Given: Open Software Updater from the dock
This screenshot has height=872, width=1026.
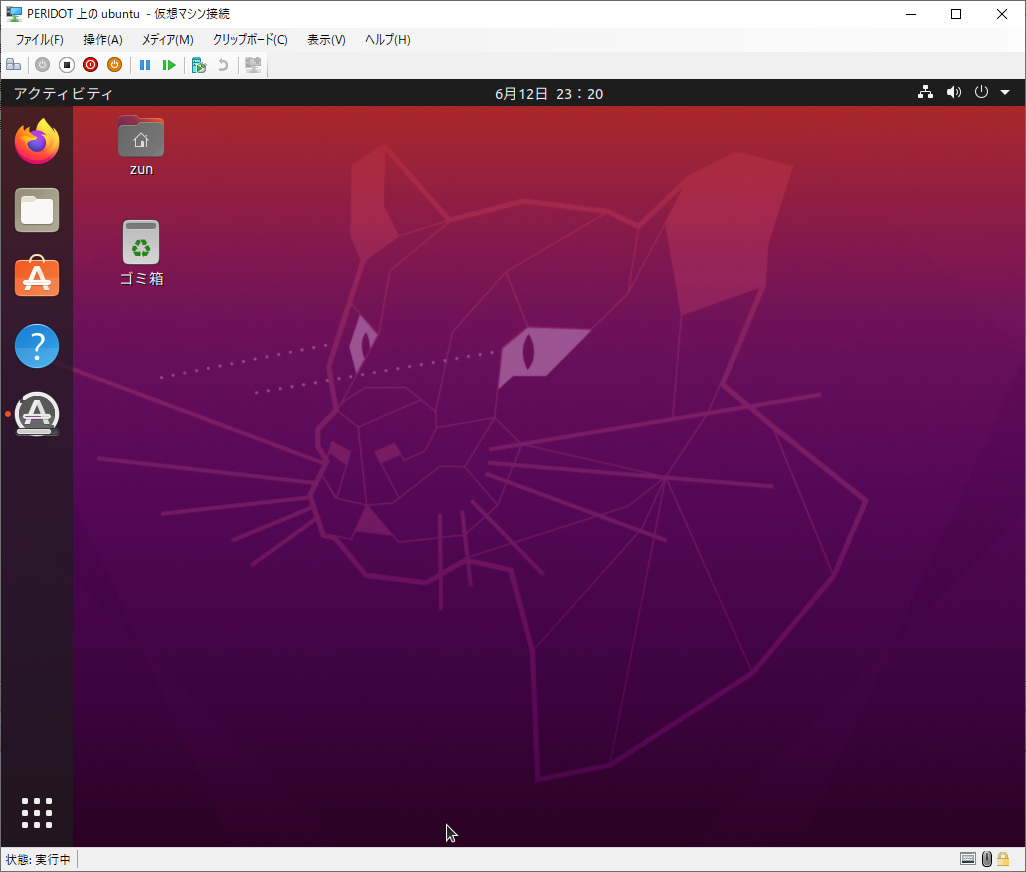Looking at the screenshot, I should (x=37, y=414).
